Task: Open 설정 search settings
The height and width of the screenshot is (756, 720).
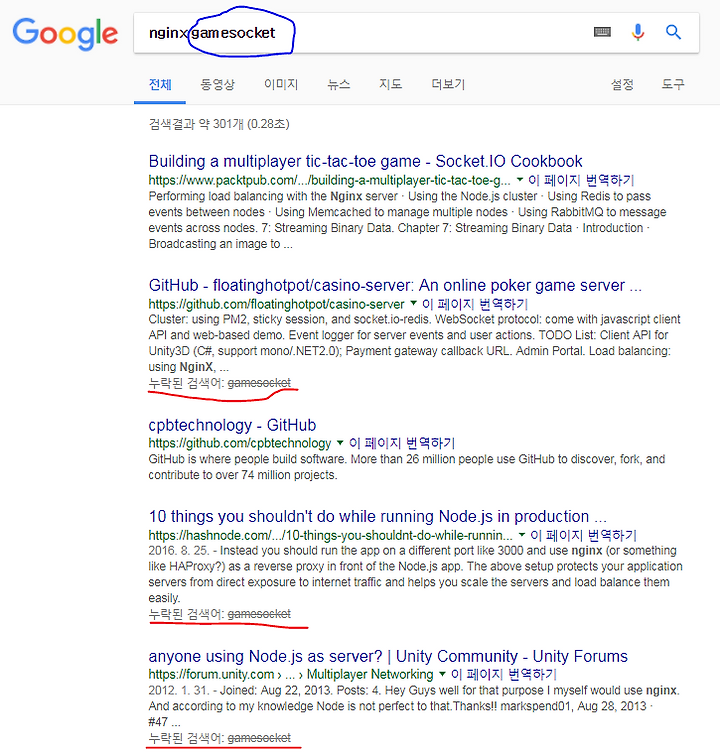Action: 622,84
